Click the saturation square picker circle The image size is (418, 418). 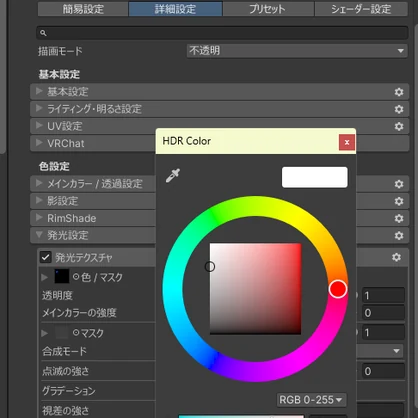pos(210,267)
